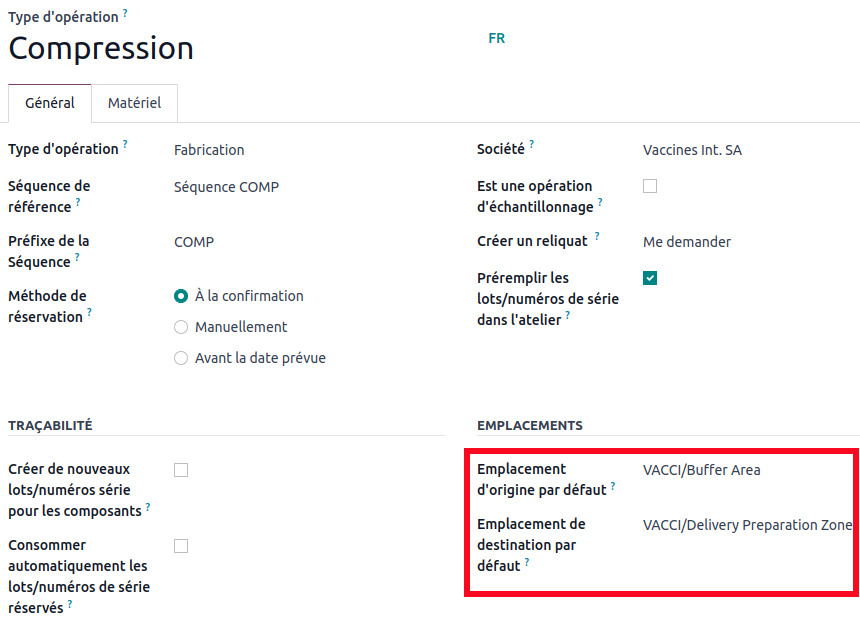Image resolution: width=860 pixels, height=624 pixels.
Task: Click help icon beside Méthode de réservation
Action: tap(89, 312)
